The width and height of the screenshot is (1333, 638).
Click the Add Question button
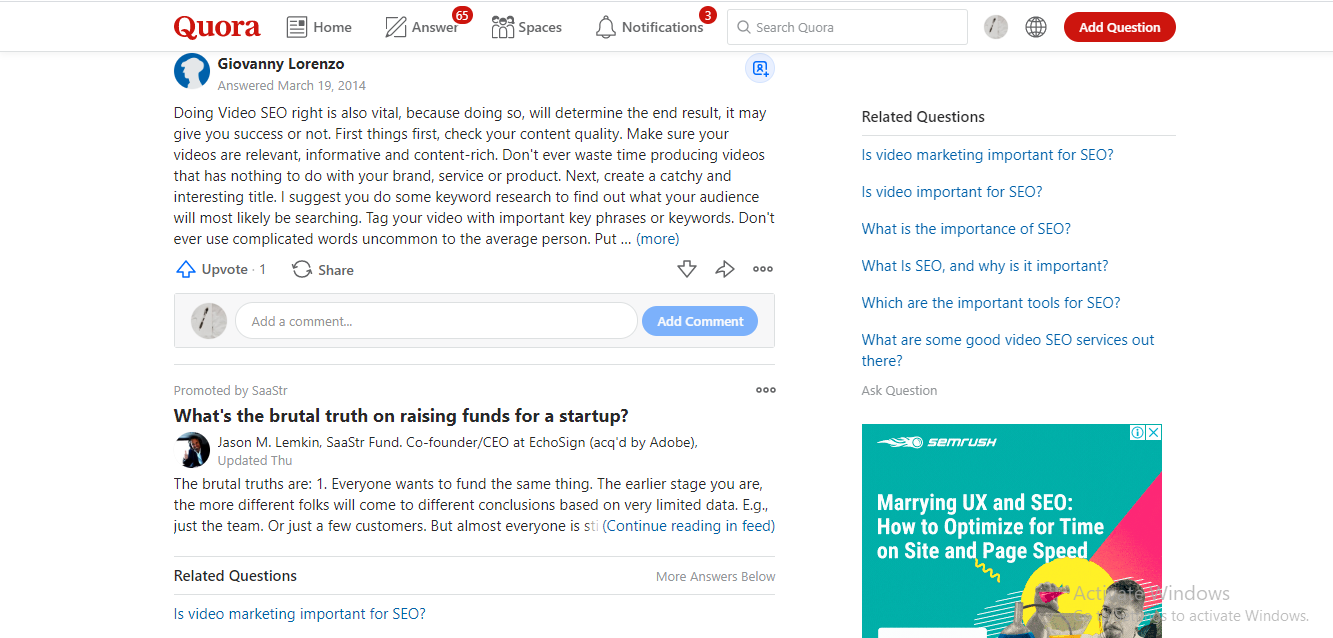[x=1119, y=27]
